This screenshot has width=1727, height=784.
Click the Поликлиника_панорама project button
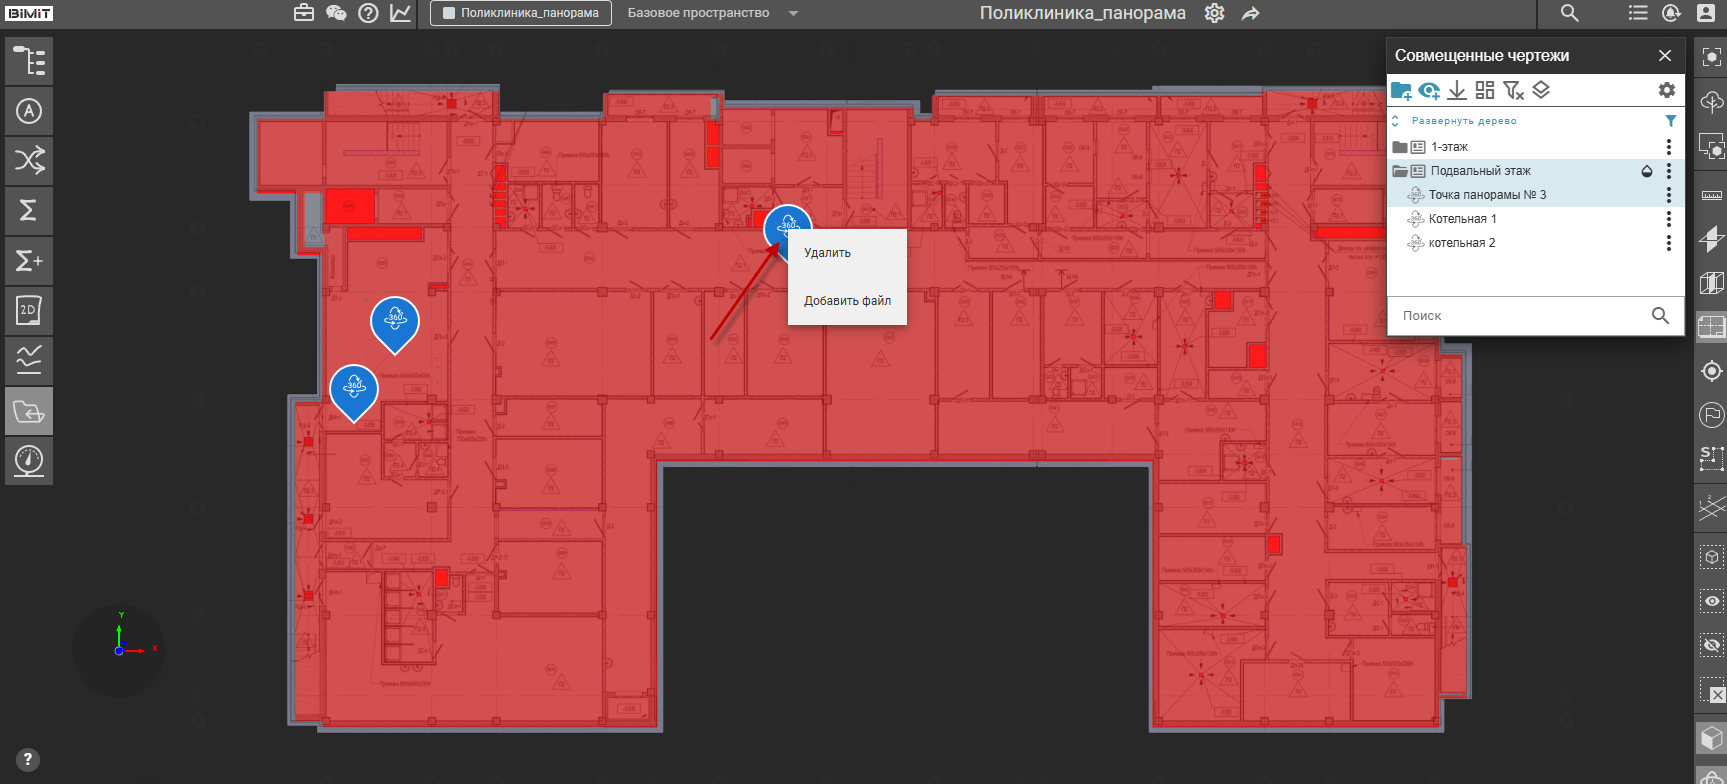521,13
